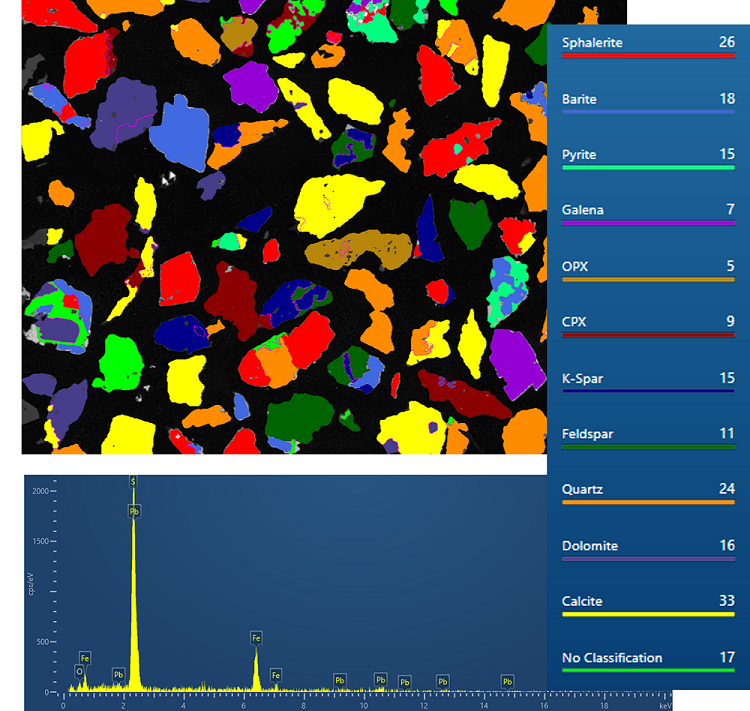
Task: Click the Sphalerite count value 26
Action: point(726,43)
